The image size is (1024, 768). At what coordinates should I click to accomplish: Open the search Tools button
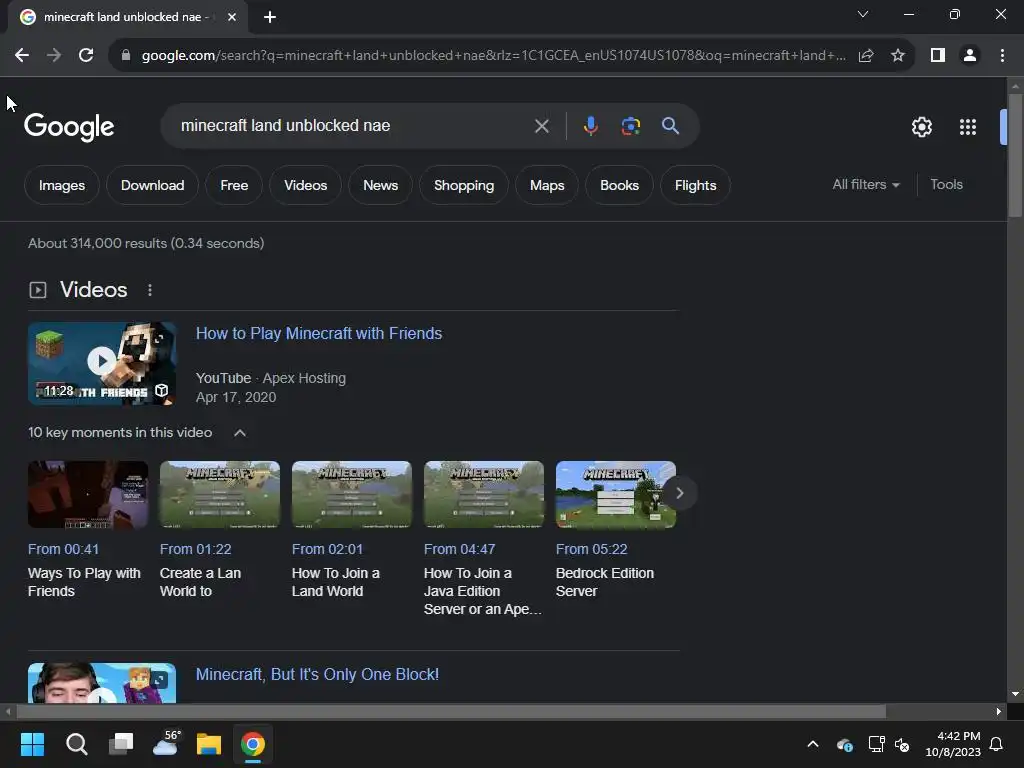pos(946,185)
